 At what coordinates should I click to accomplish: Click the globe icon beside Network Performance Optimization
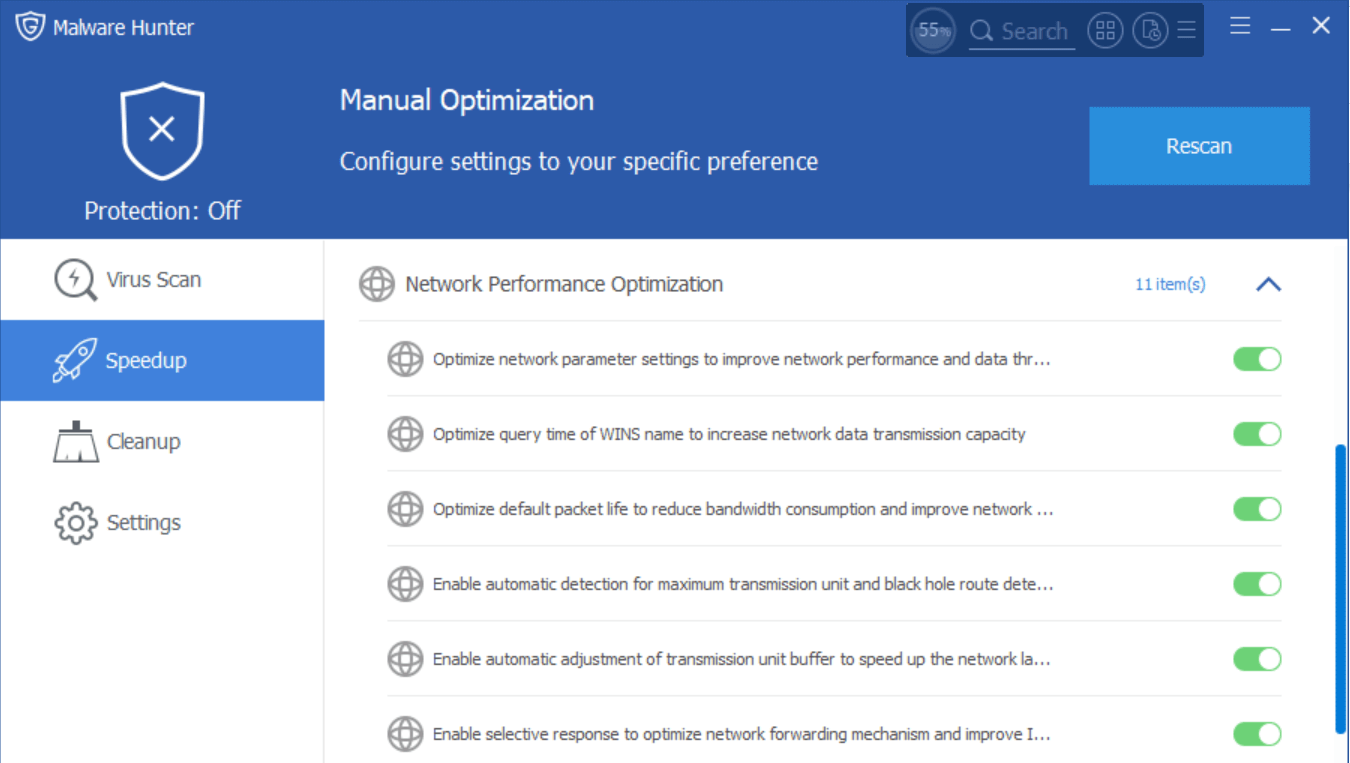point(376,284)
